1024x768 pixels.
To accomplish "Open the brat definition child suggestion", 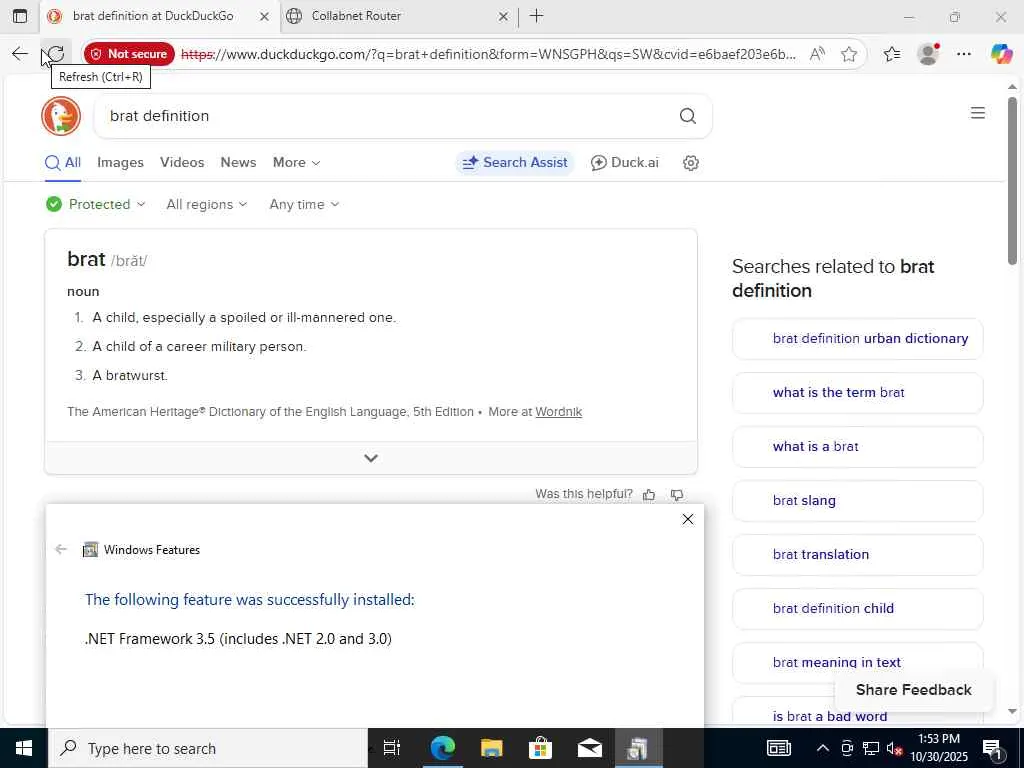I will tap(857, 609).
